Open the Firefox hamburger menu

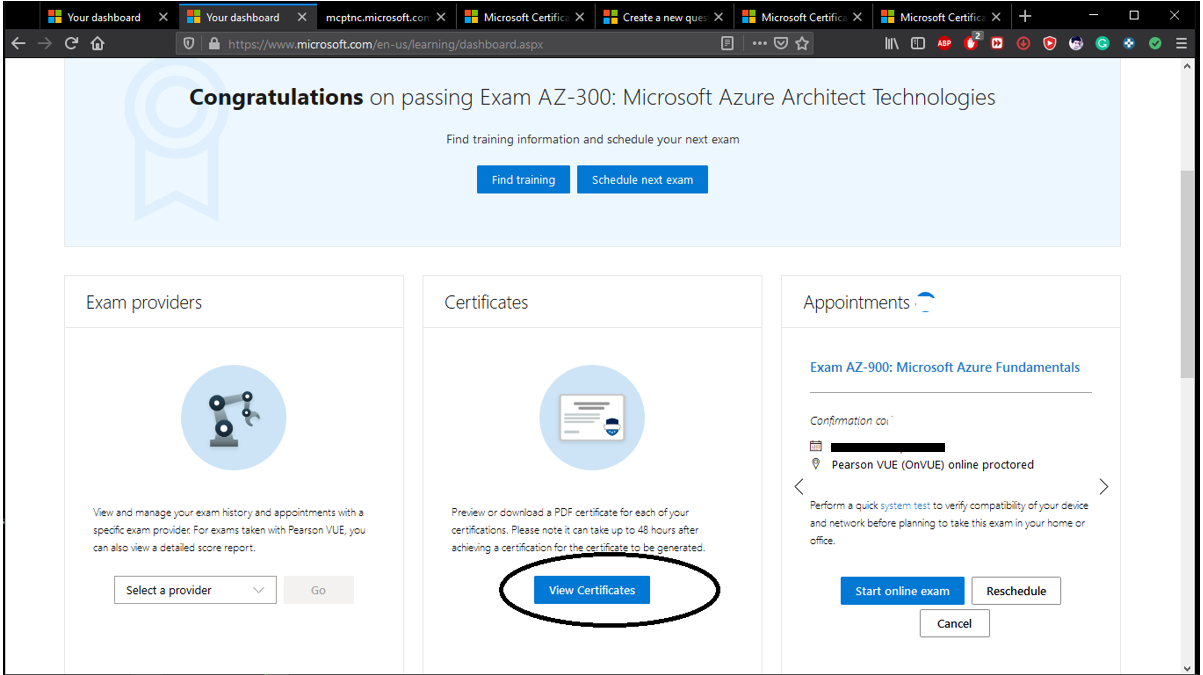1182,44
